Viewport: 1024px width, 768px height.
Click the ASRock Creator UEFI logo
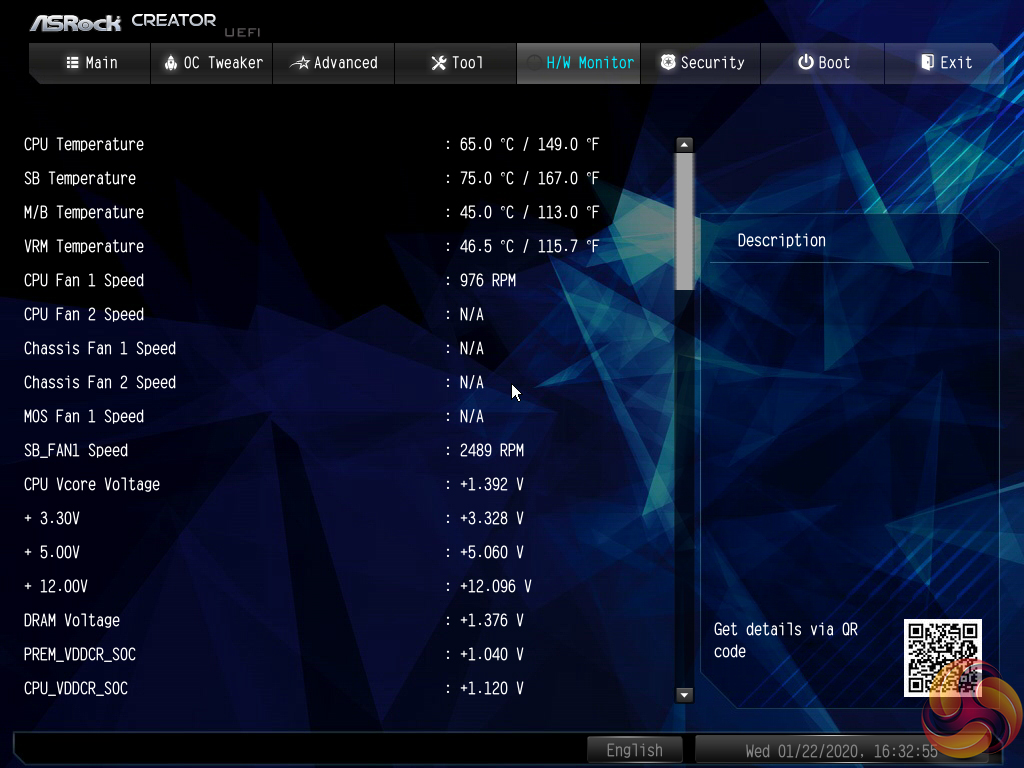pos(145,24)
